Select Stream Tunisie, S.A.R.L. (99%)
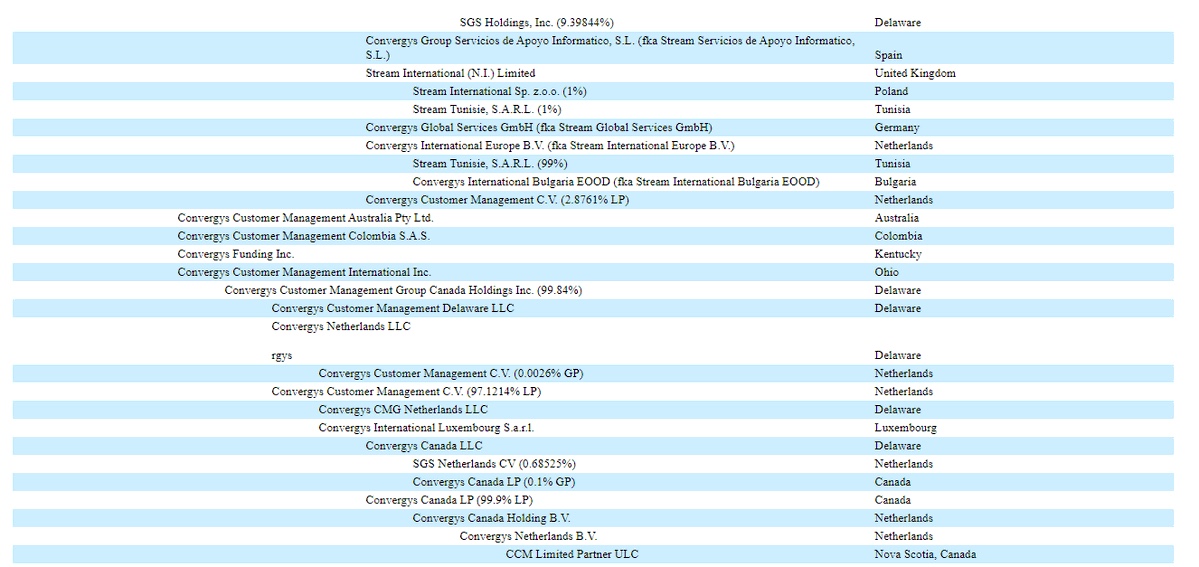 point(490,164)
